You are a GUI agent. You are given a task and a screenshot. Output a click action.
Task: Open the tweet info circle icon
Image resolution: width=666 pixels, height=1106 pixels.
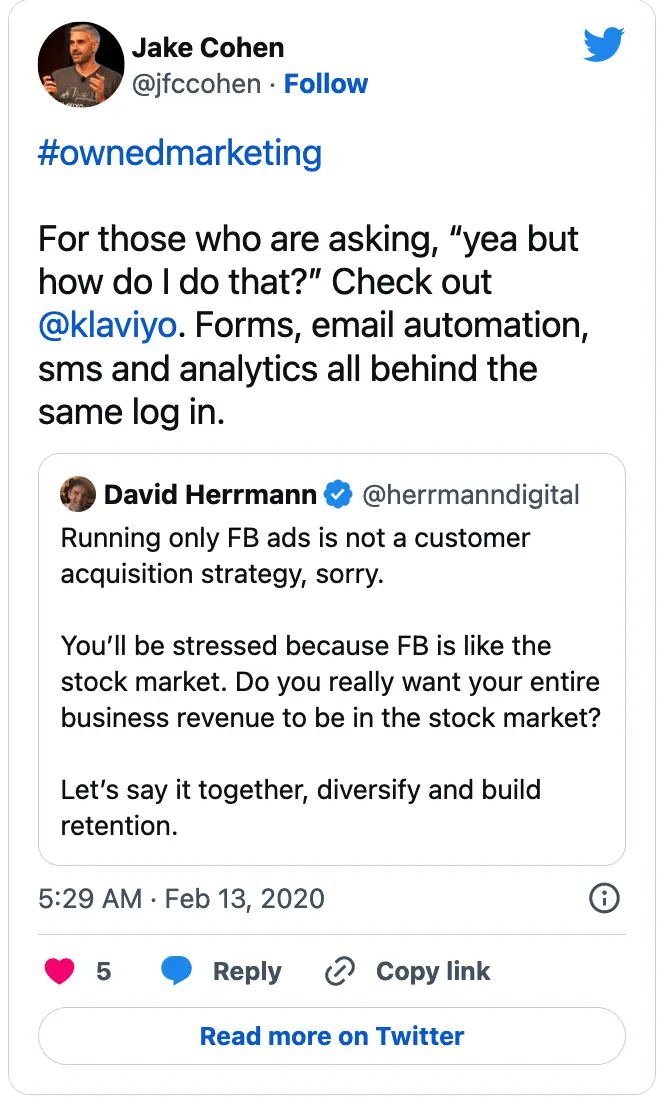(604, 898)
